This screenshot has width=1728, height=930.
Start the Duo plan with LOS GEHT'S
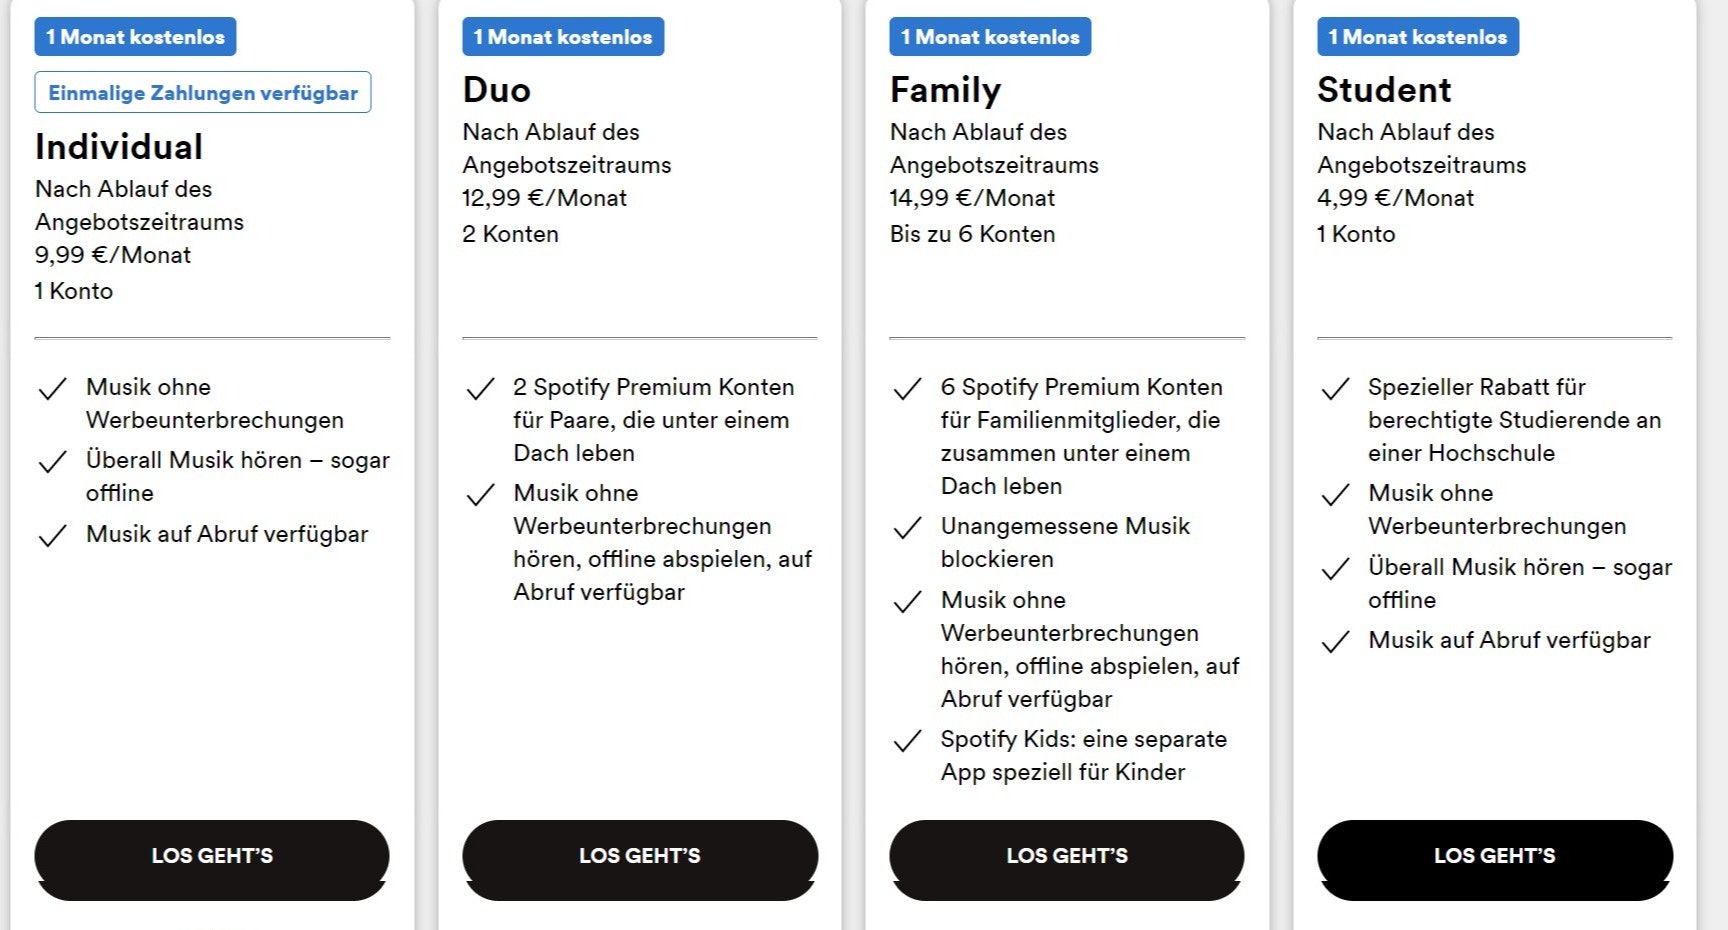coord(640,856)
